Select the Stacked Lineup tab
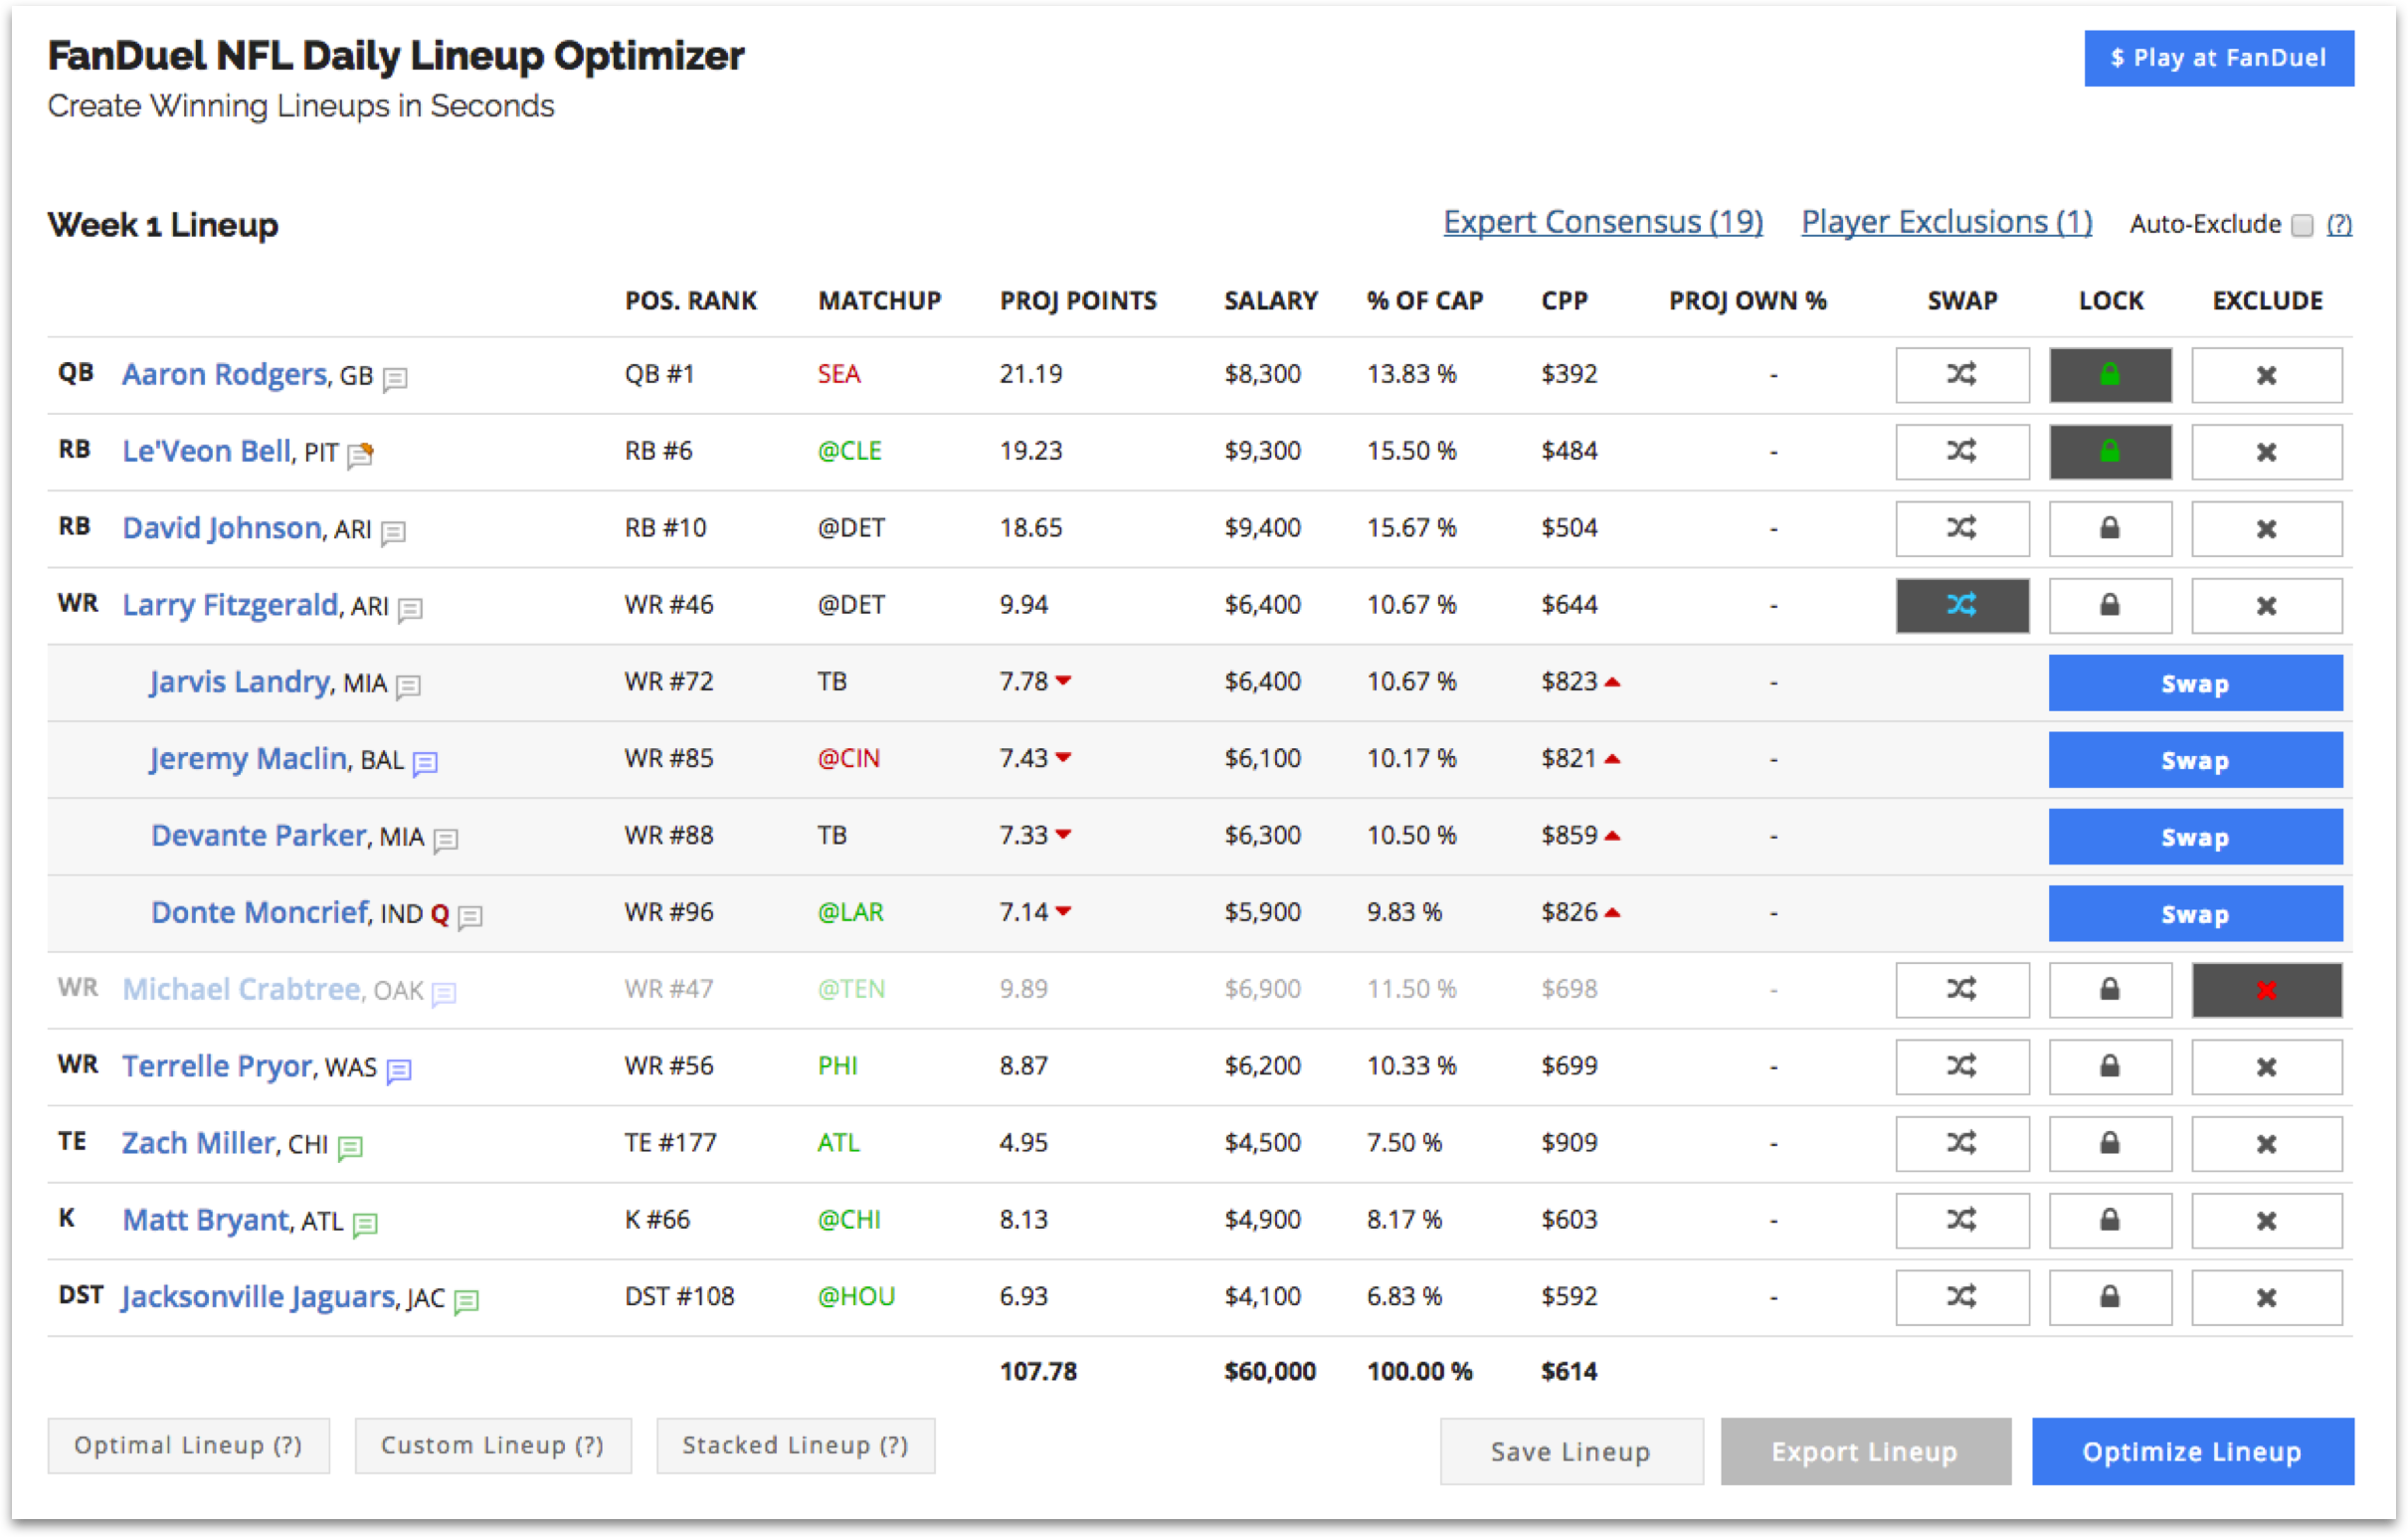The width and height of the screenshot is (2408, 1537). [x=796, y=1446]
